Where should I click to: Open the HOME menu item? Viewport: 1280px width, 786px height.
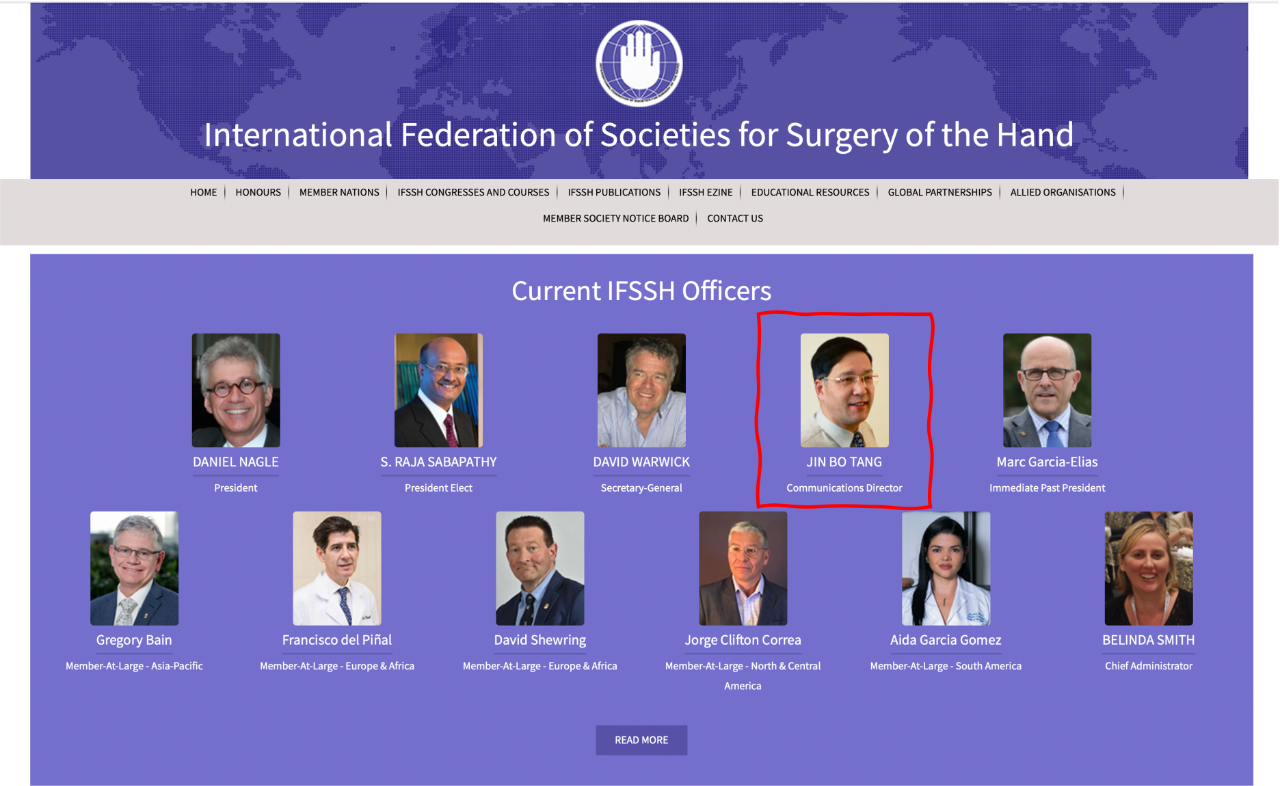(204, 192)
